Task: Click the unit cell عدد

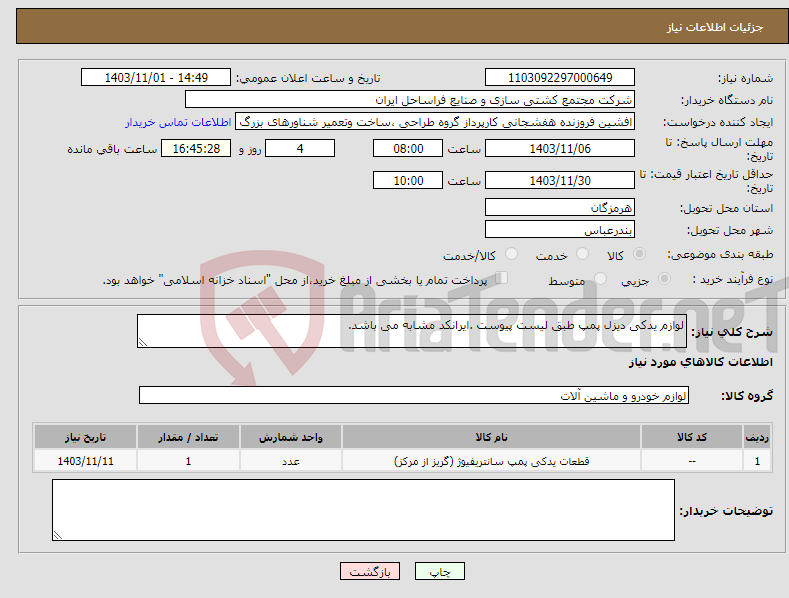Action: pos(291,461)
